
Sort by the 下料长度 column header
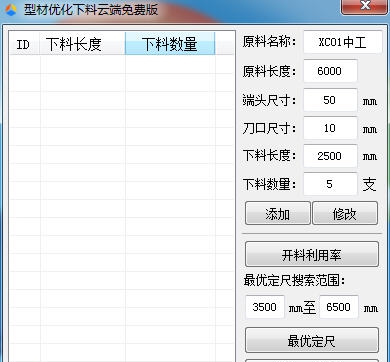(x=82, y=44)
